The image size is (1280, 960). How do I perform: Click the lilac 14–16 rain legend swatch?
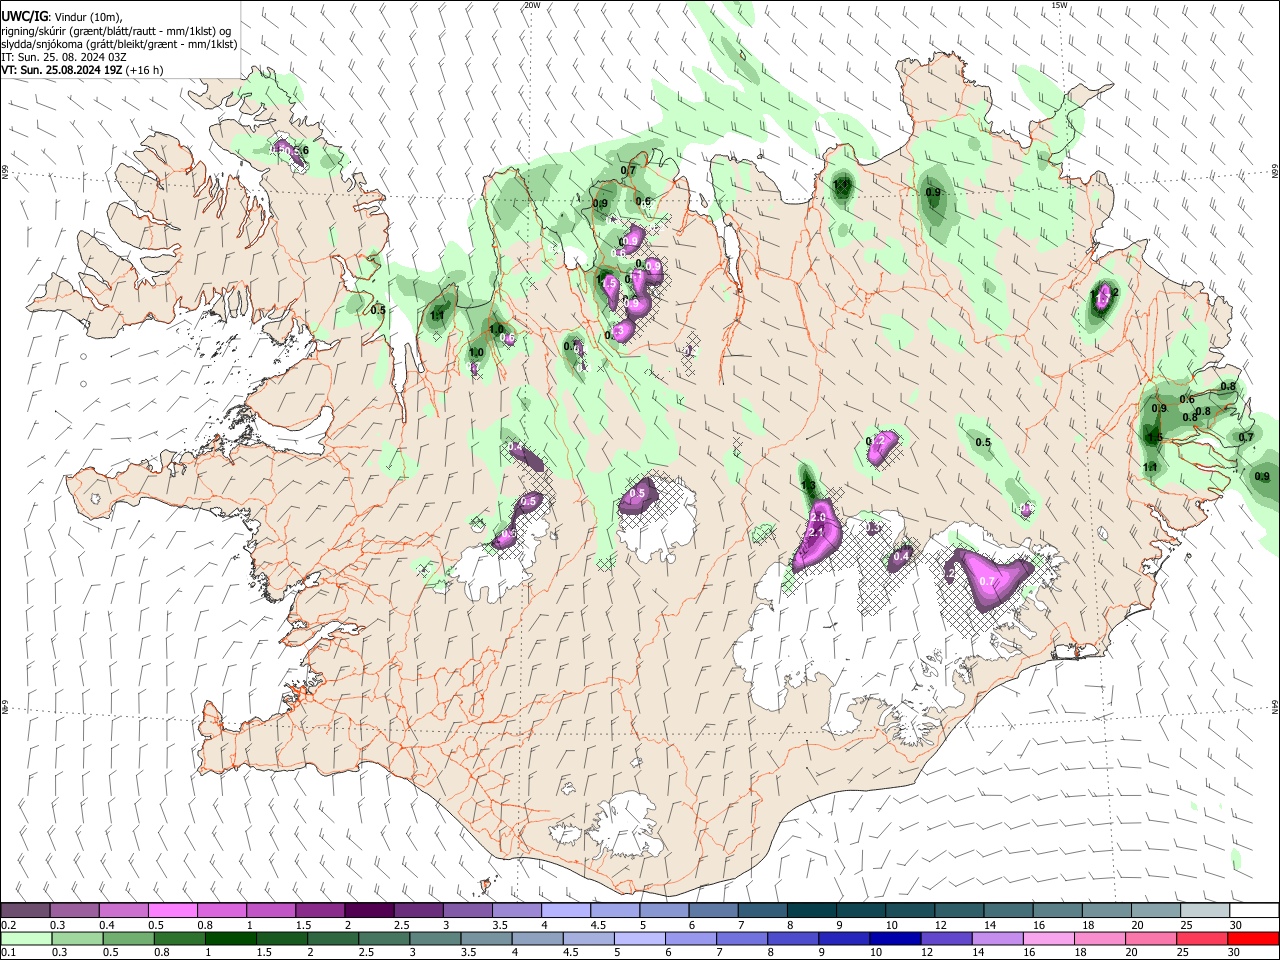996,938
